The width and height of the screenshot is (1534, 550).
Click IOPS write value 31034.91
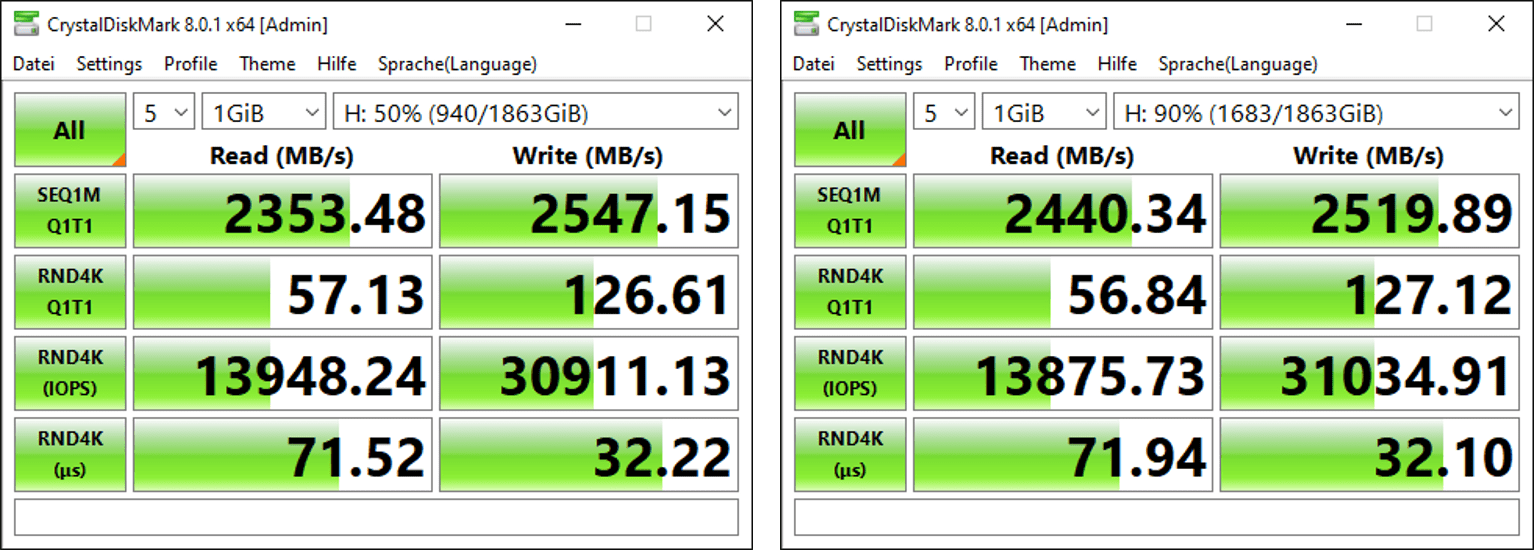(x=1369, y=373)
